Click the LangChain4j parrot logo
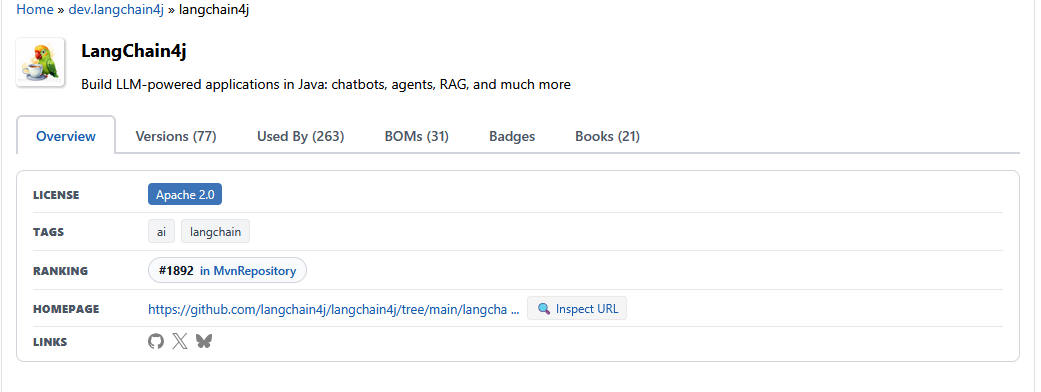Image resolution: width=1041 pixels, height=392 pixels. click(x=40, y=62)
